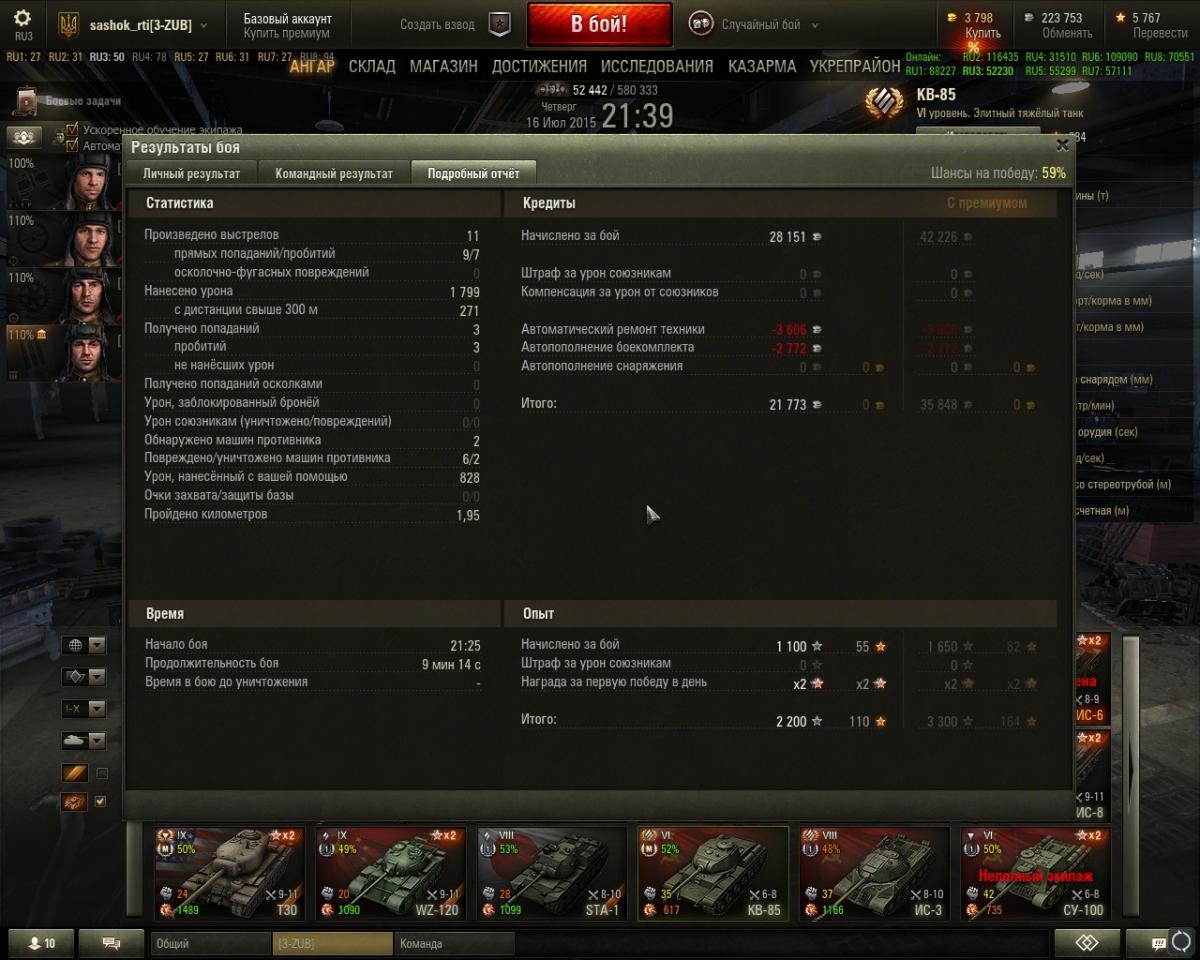The width and height of the screenshot is (1200, 960).
Task: Open the settings gear menu
Action: [22, 19]
